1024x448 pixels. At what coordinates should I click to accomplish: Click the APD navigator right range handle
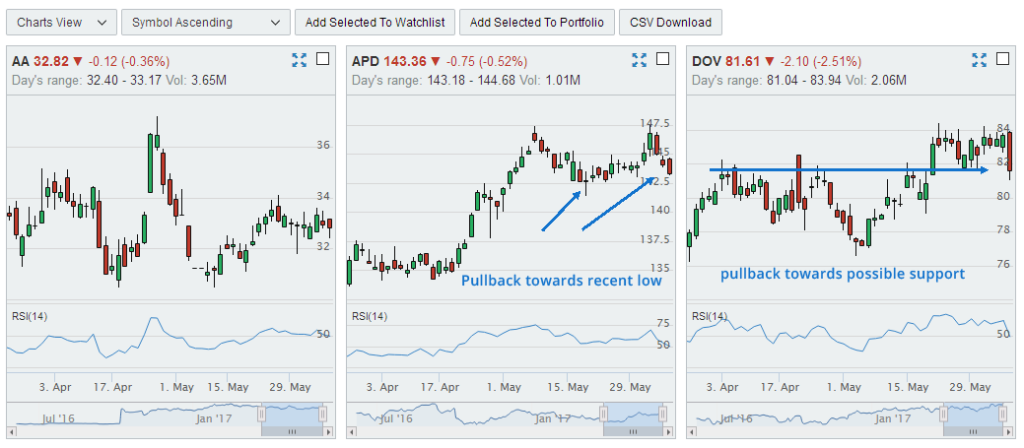coord(663,414)
